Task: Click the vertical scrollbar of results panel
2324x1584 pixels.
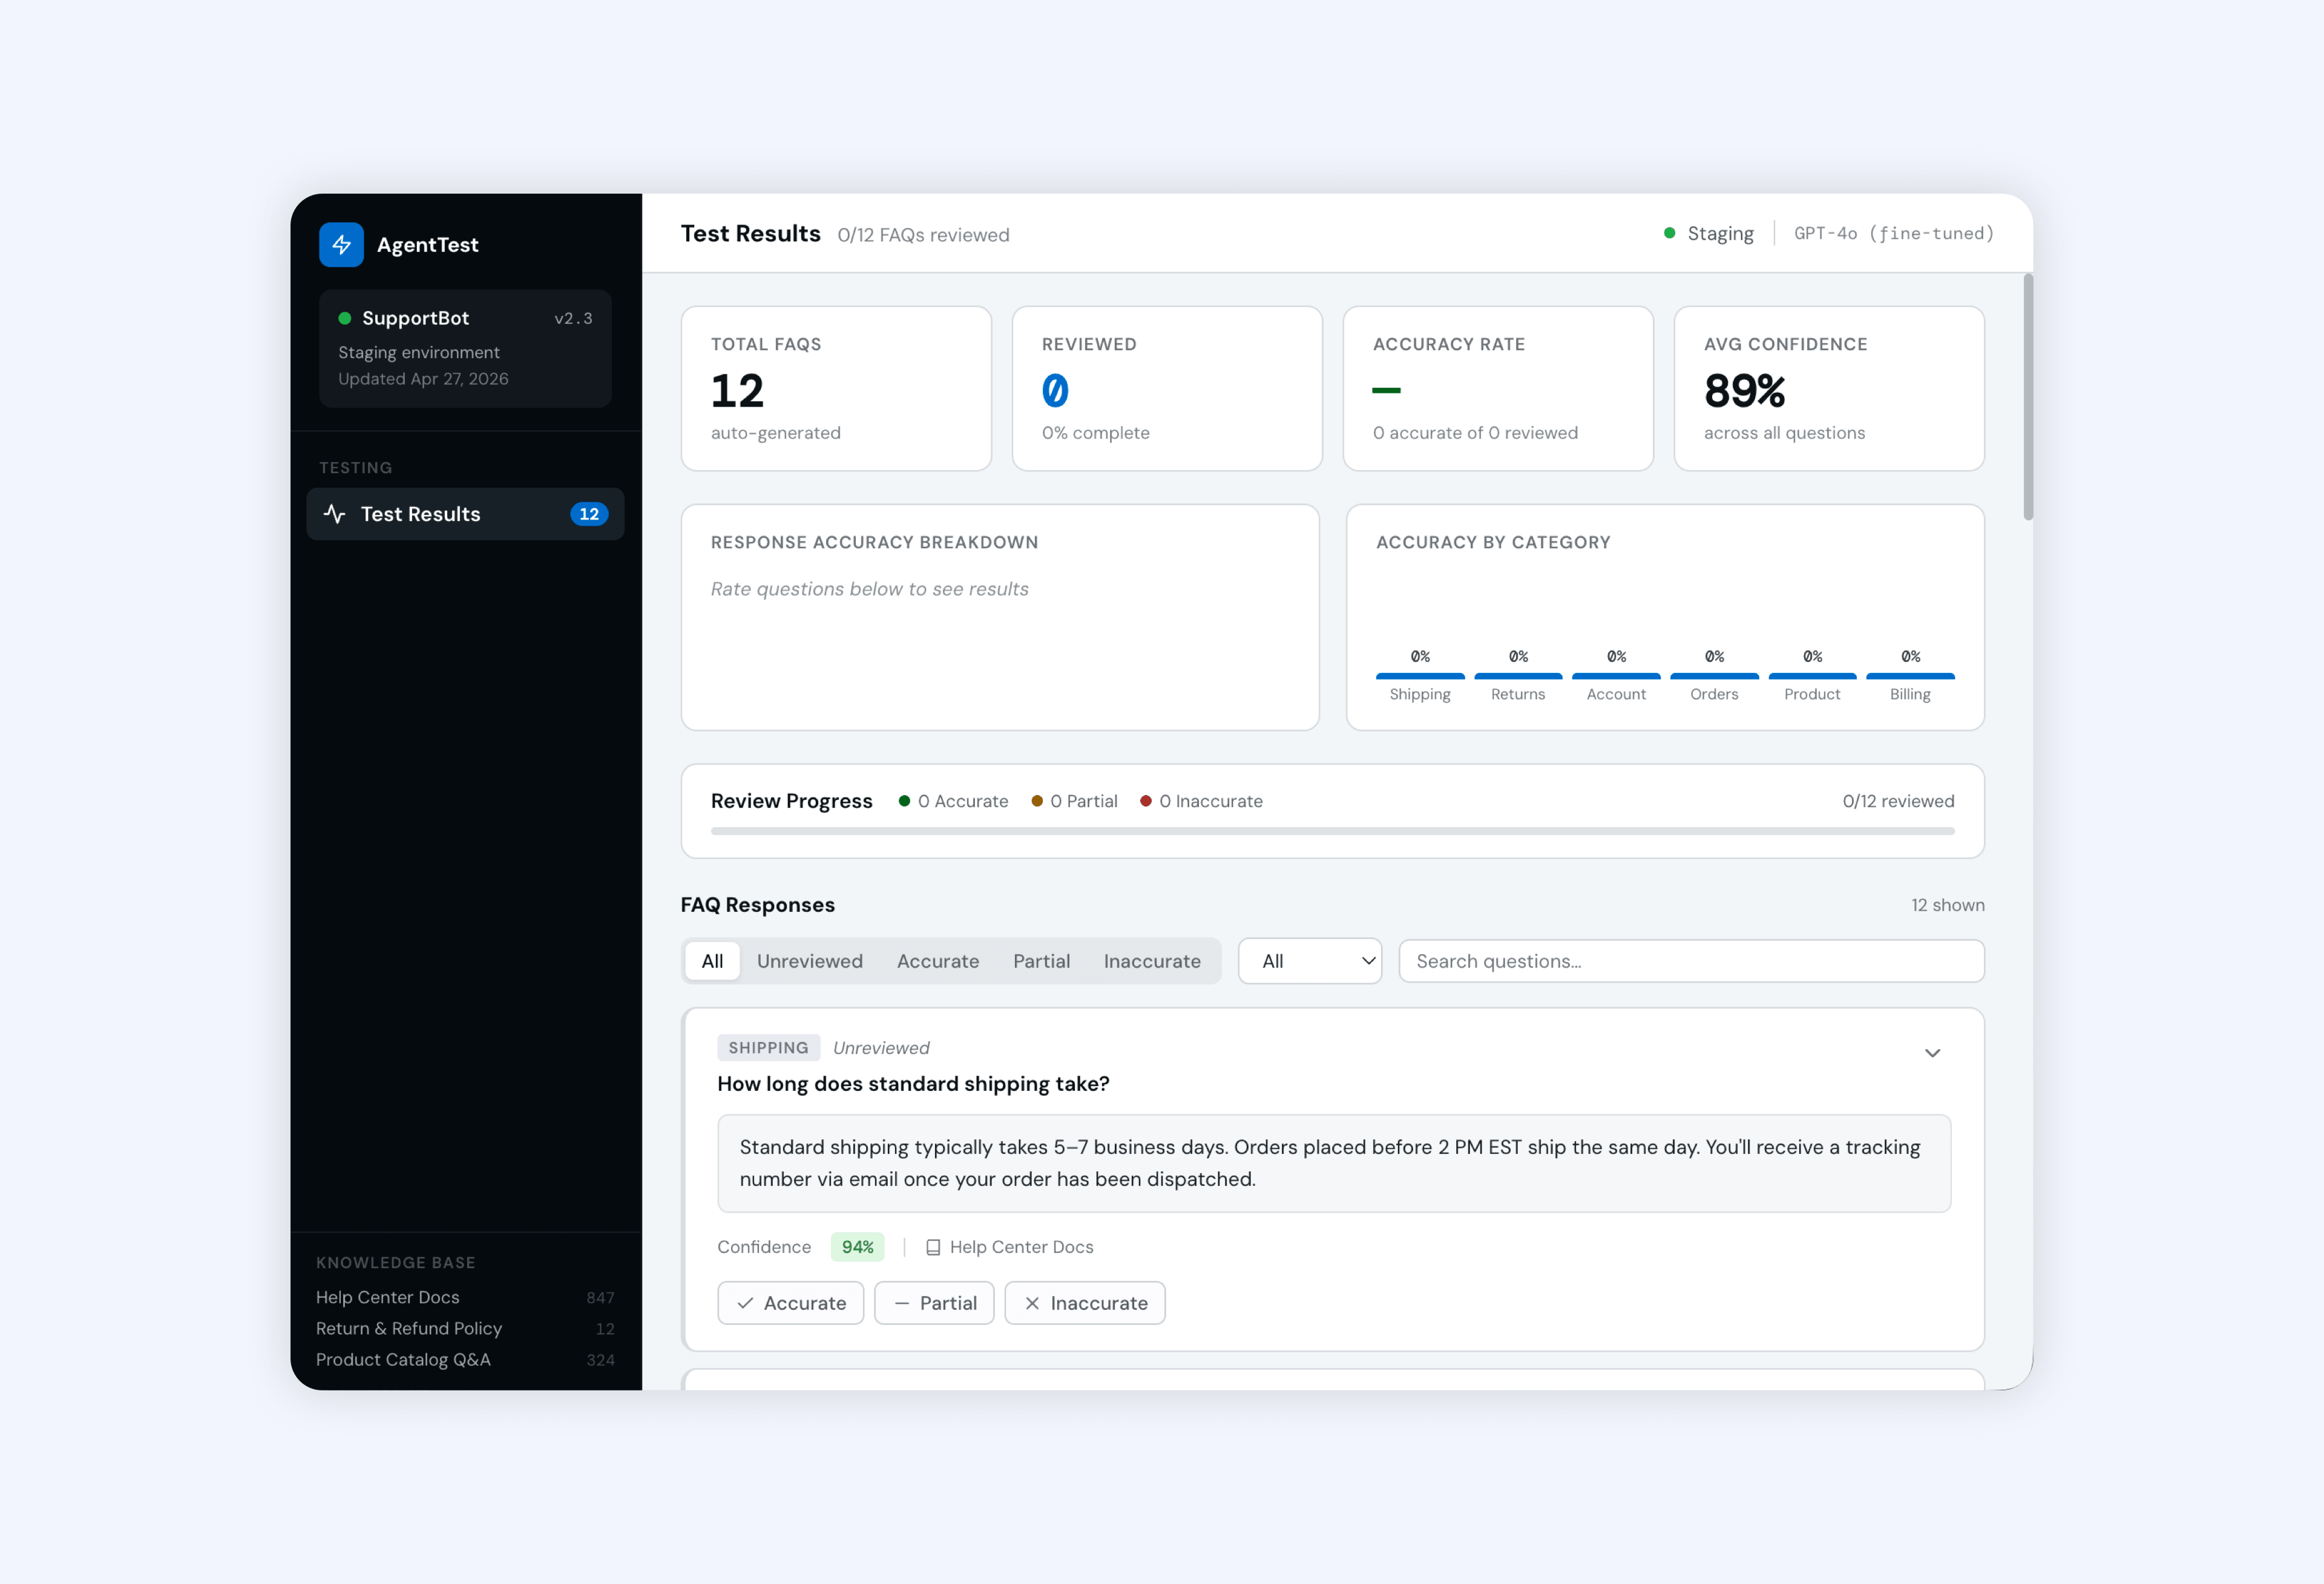Action: click(x=2028, y=397)
